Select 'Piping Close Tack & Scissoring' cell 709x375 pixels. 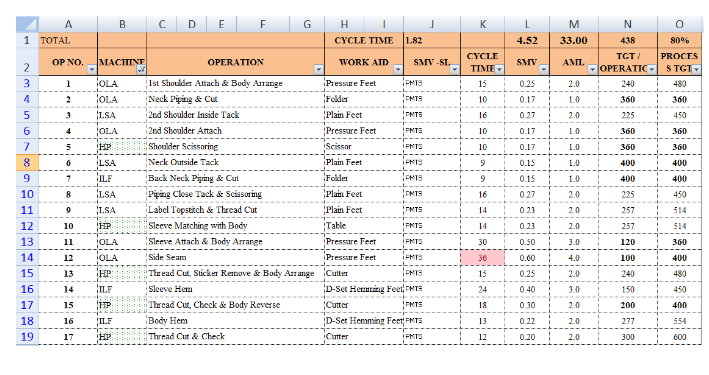coord(236,194)
